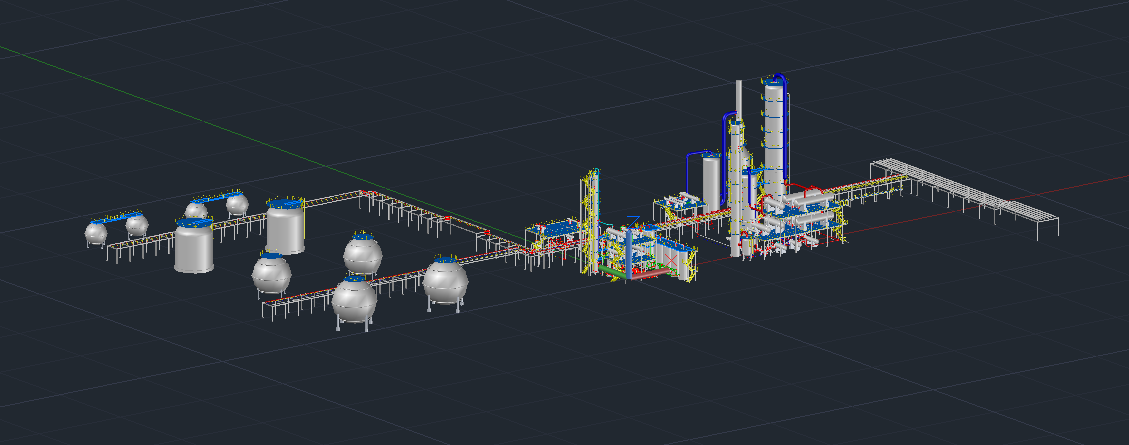Select the rear cylindrical storage tank beside pipe rack
Image resolution: width=1129 pixels, height=445 pixels.
pos(286,227)
